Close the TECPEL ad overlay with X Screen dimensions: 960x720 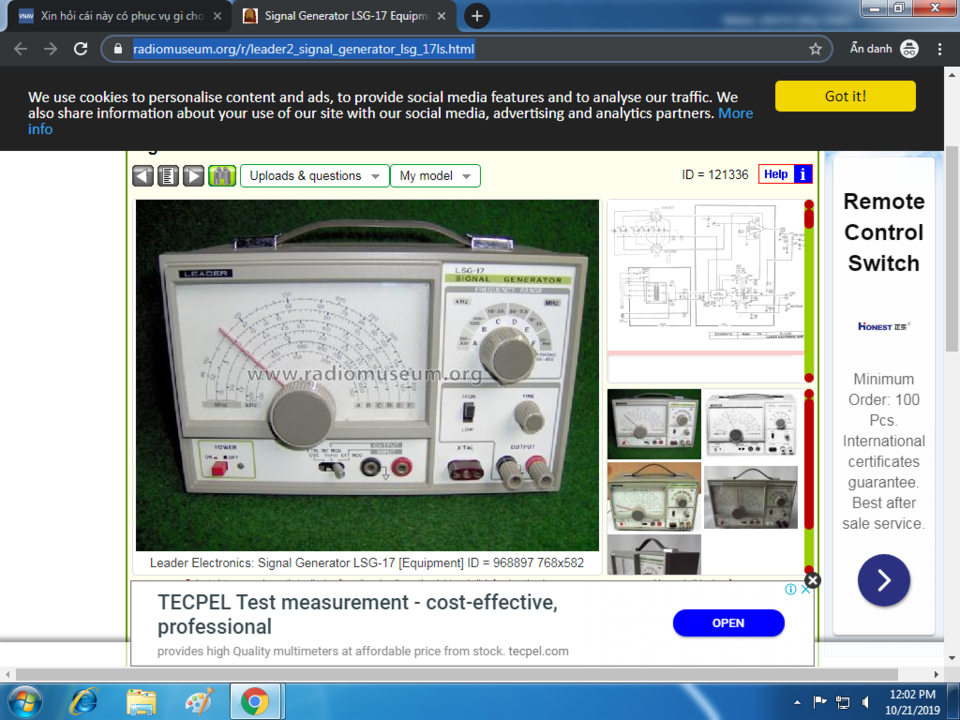coord(812,580)
